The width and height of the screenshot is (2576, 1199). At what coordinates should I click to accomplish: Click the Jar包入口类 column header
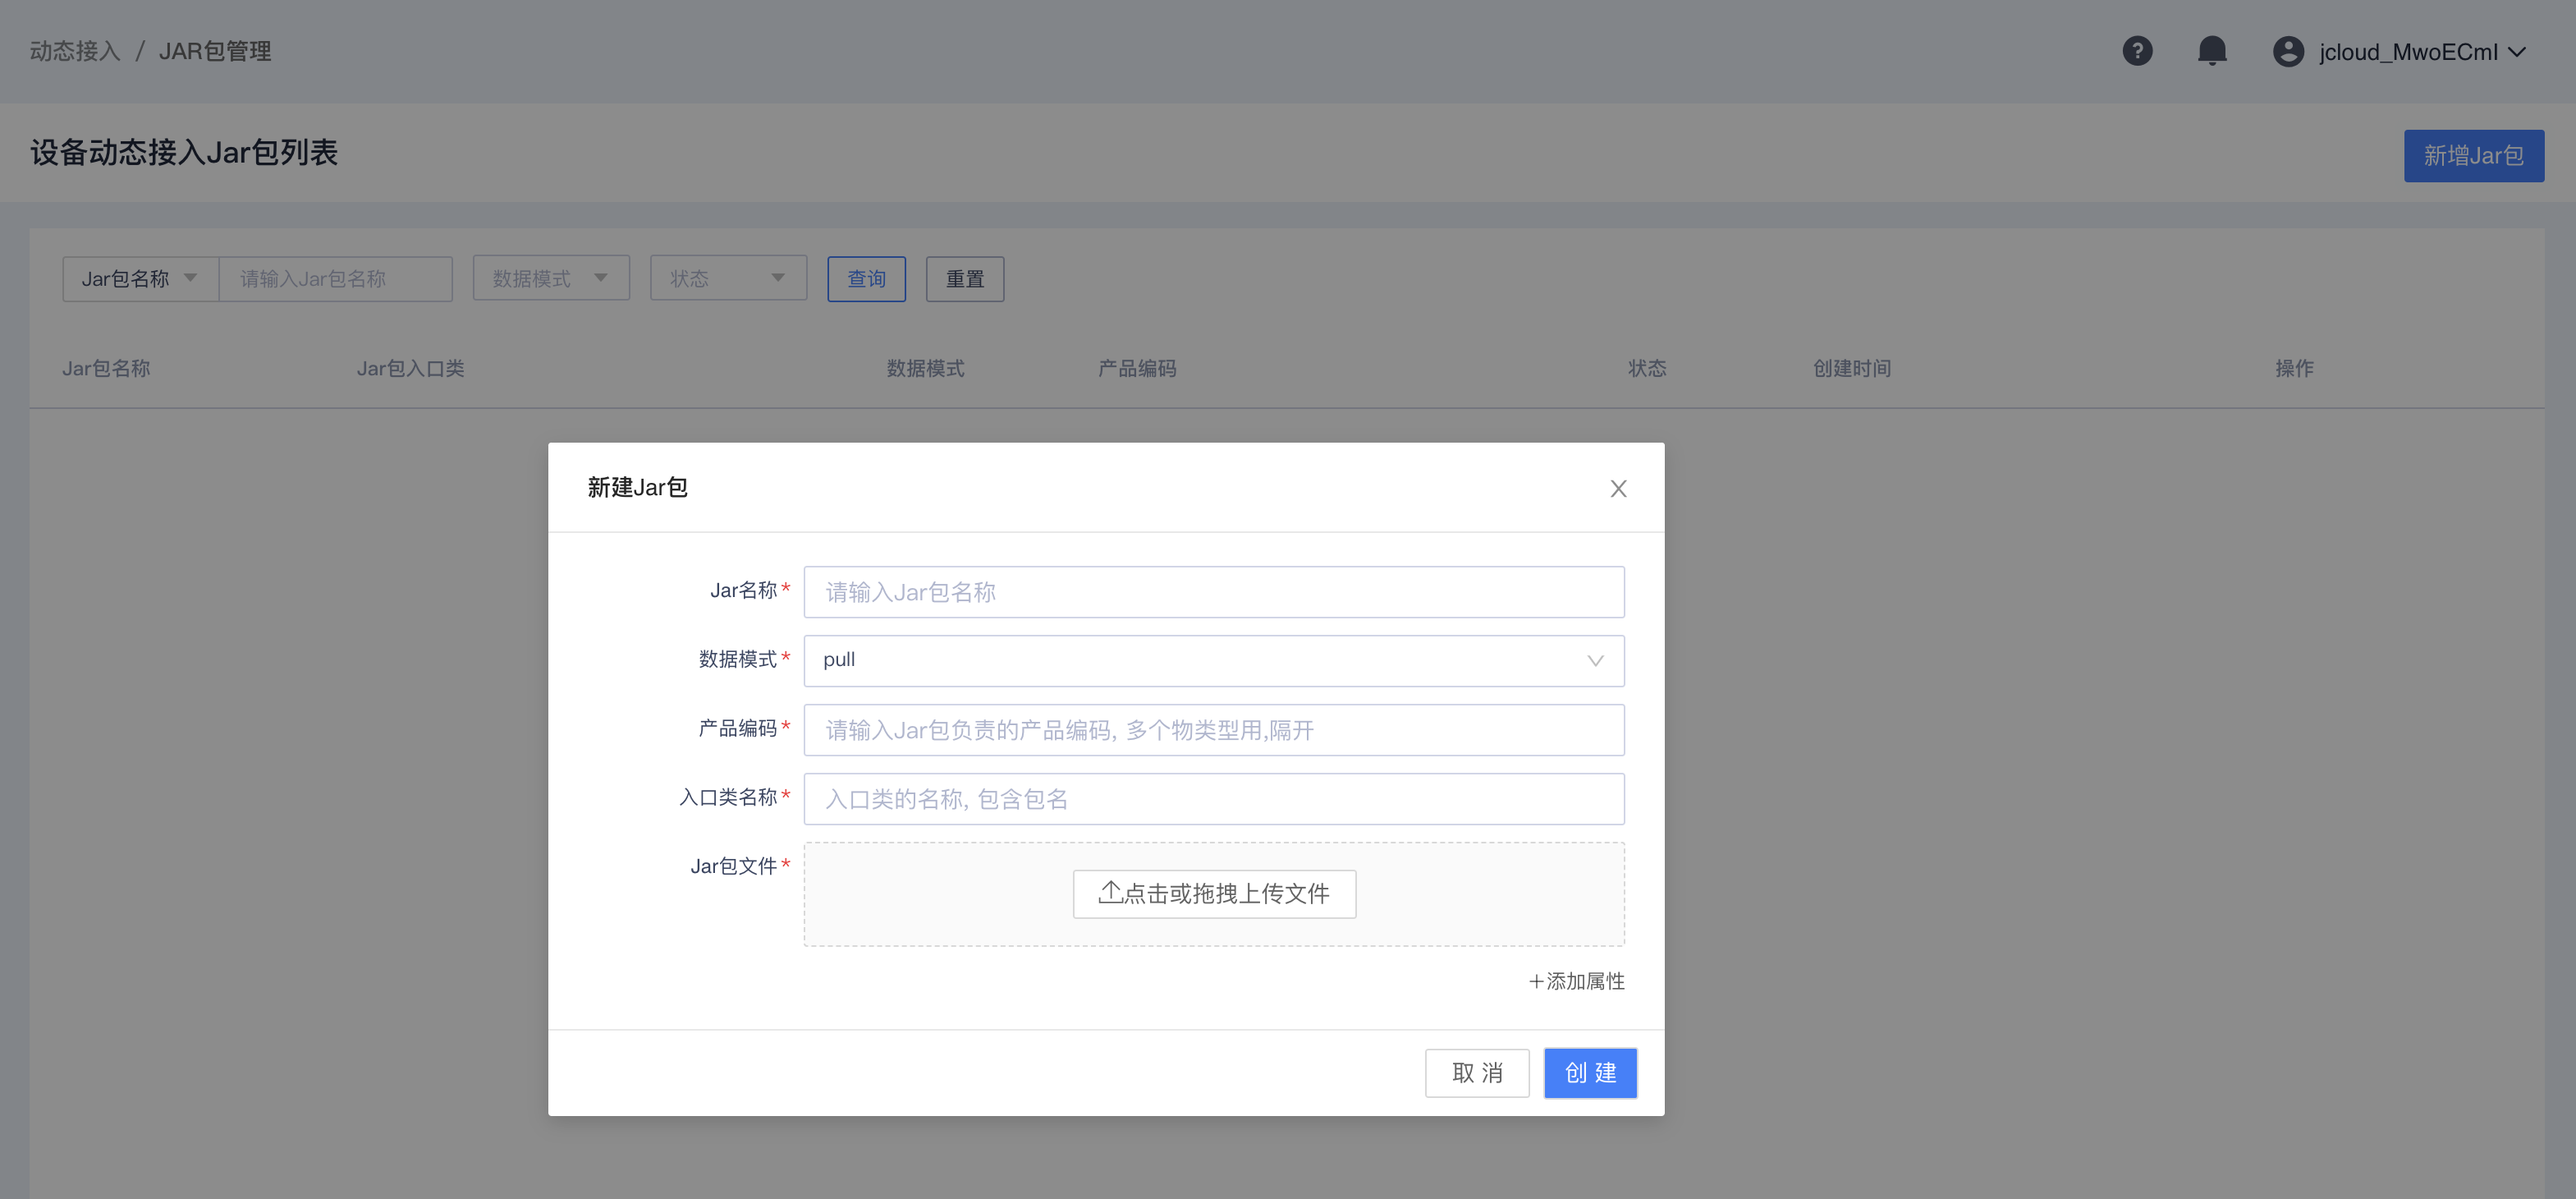pyautogui.click(x=410, y=369)
